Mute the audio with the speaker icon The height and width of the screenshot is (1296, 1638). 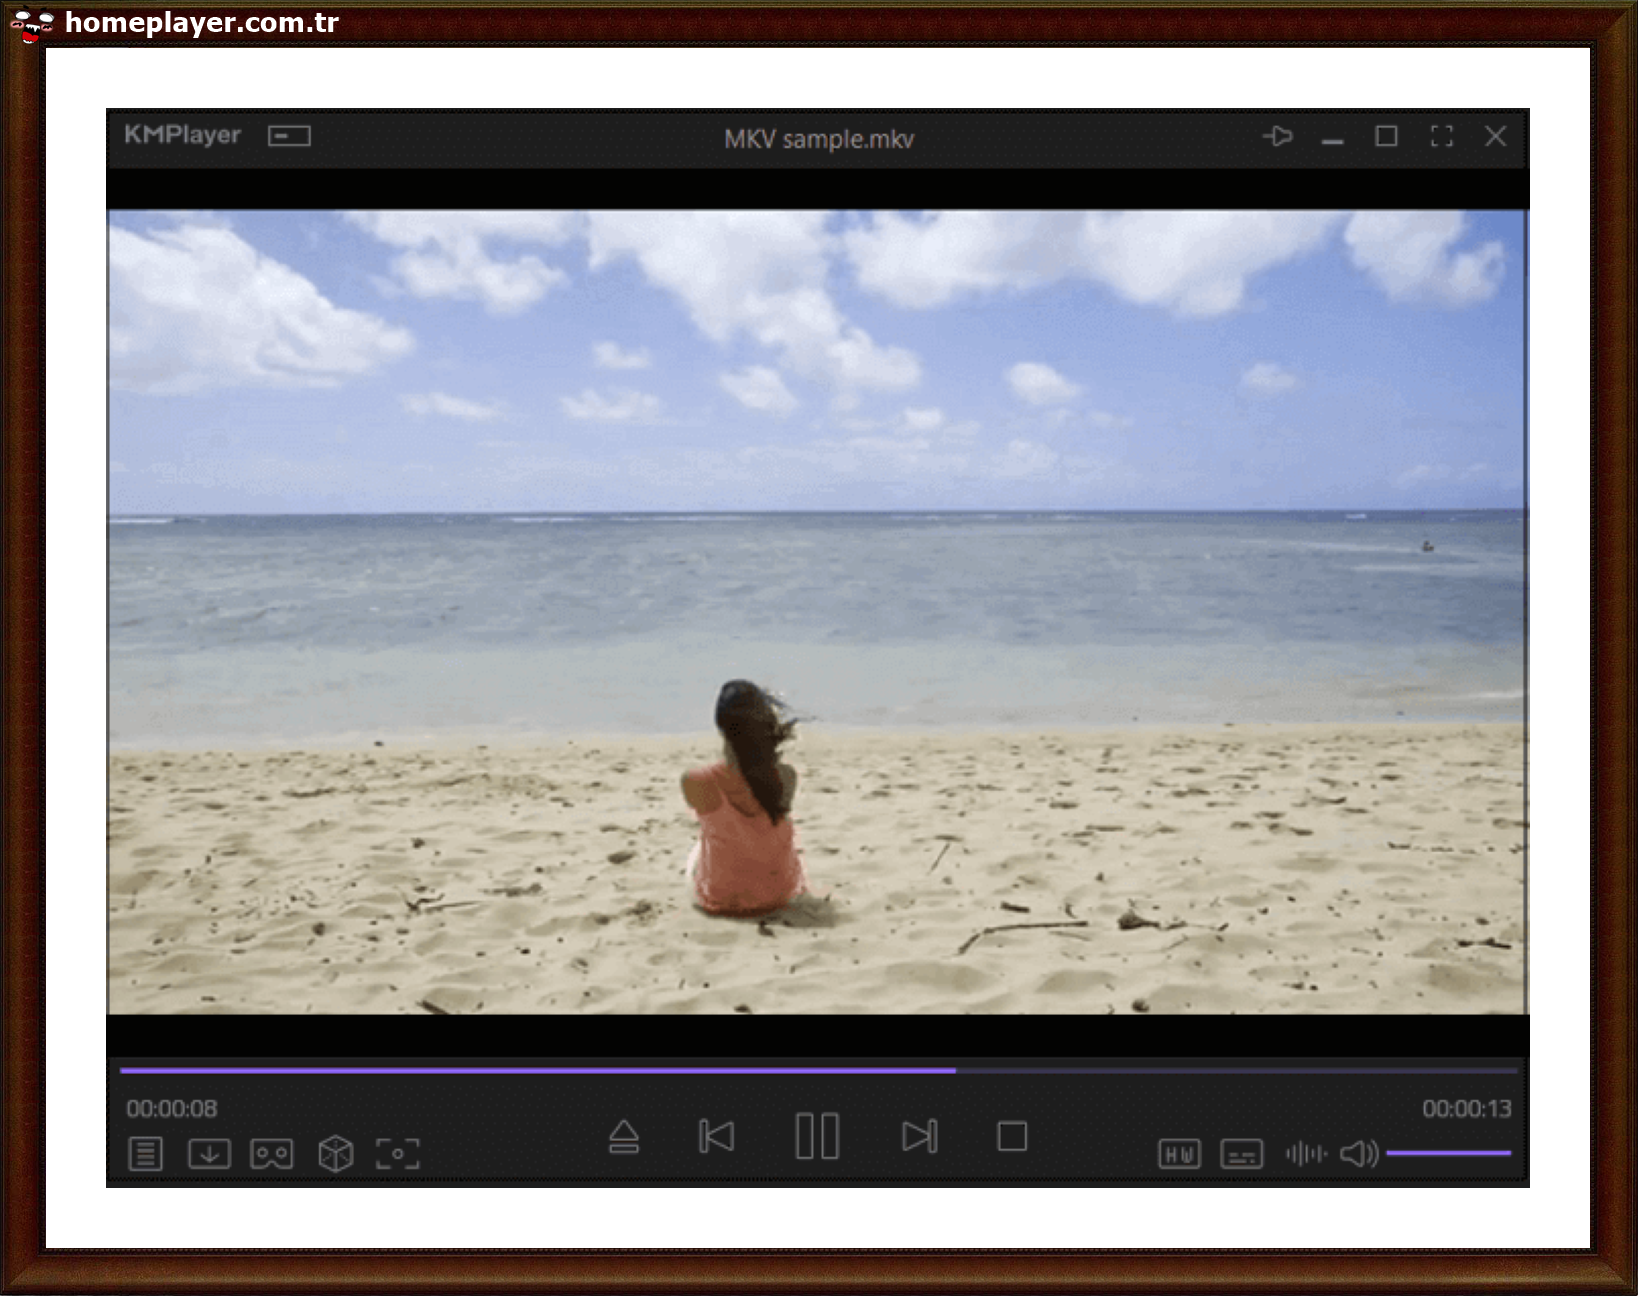(x=1357, y=1153)
